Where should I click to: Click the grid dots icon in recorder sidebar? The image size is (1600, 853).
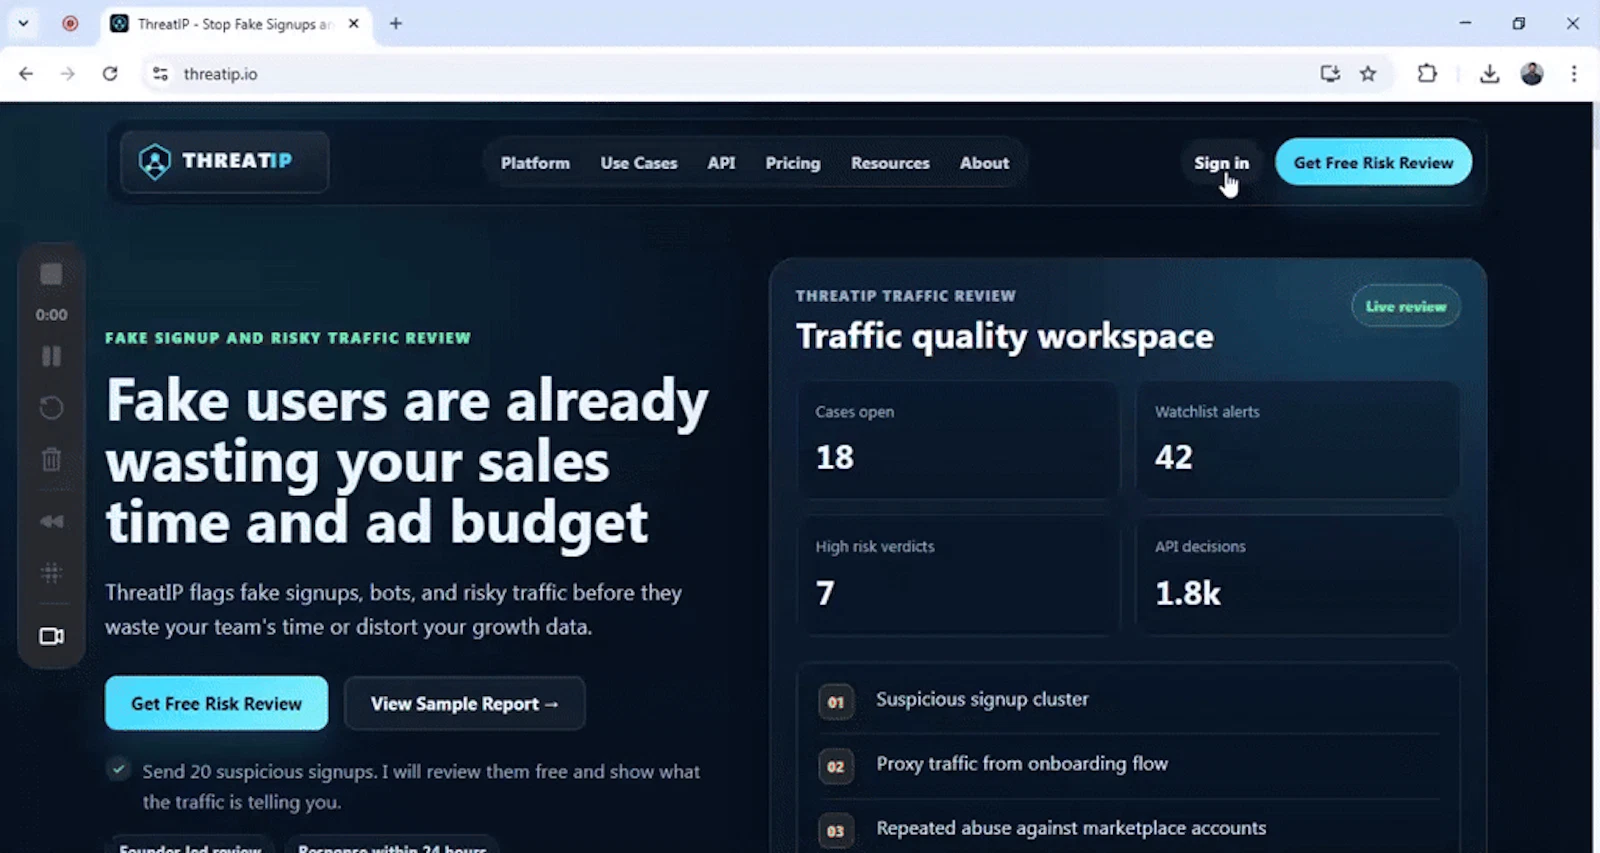click(x=51, y=572)
